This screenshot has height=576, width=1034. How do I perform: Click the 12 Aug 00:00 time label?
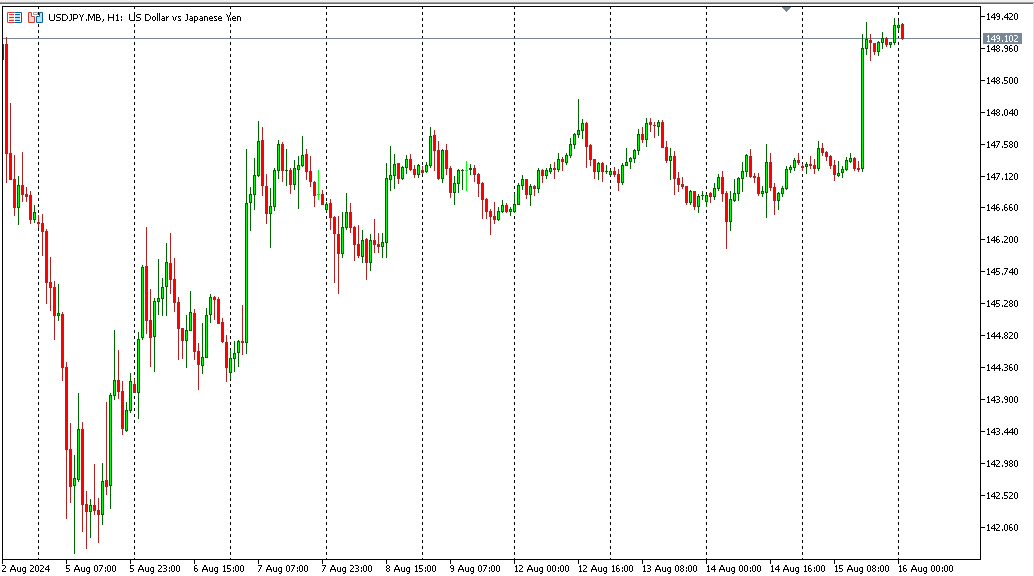(x=541, y=569)
